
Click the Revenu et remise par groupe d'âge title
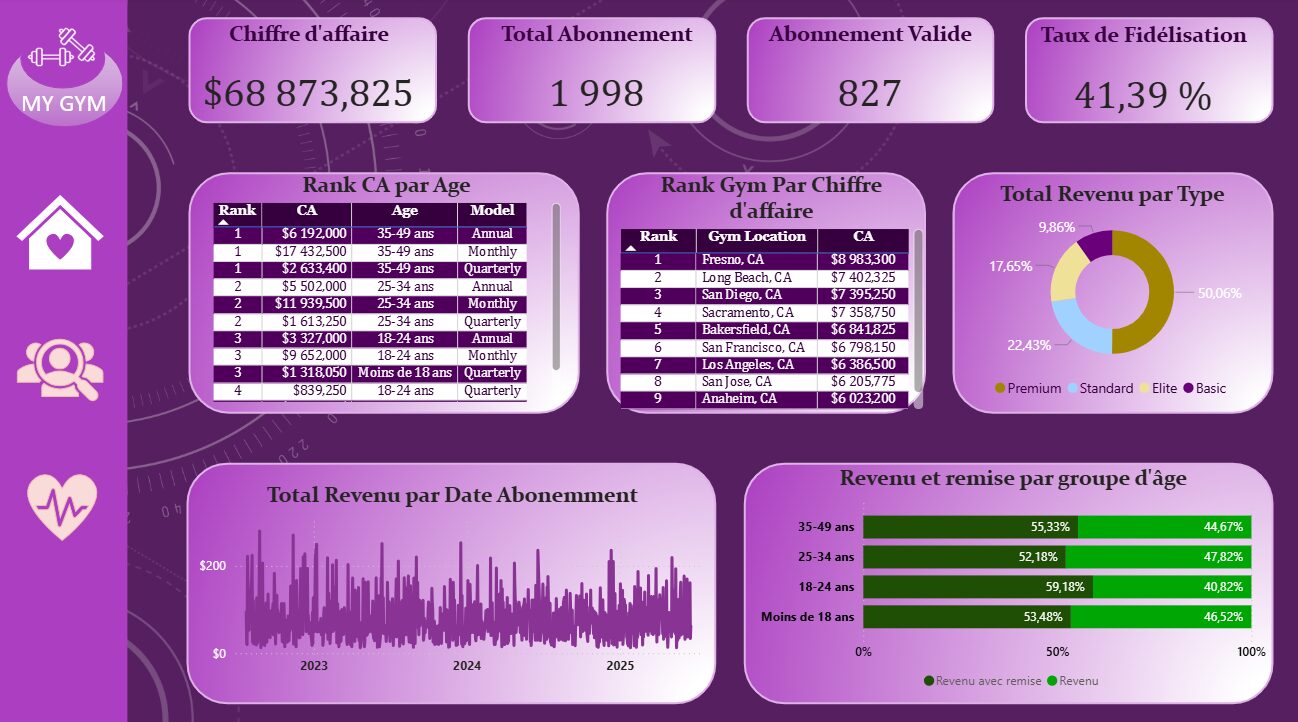pyautogui.click(x=1013, y=478)
